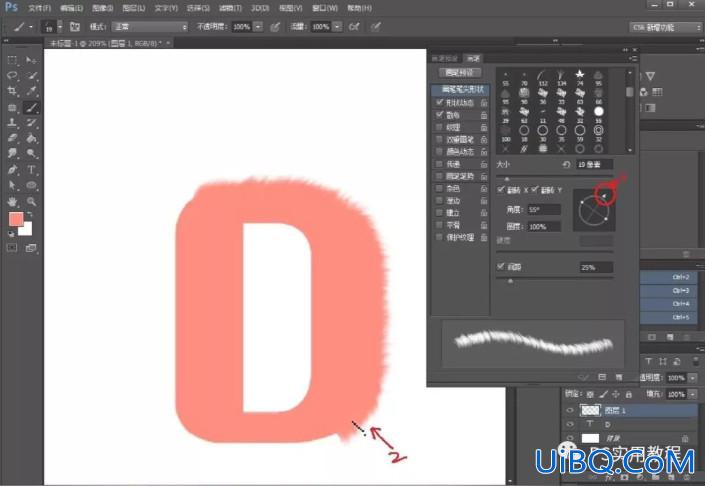Select the Horizontal Type tool

click(x=31, y=169)
